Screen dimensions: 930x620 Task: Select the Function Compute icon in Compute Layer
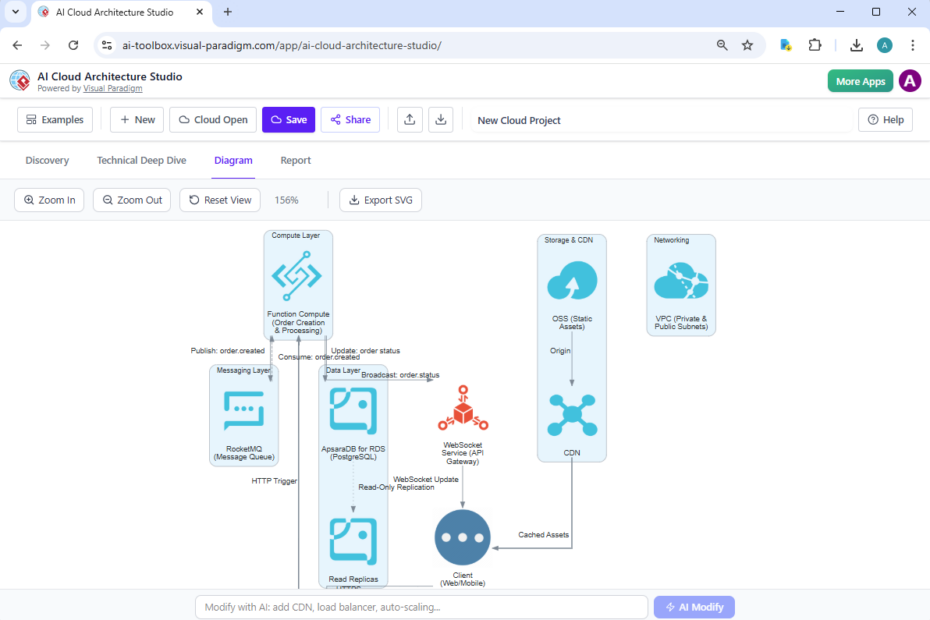point(298,276)
